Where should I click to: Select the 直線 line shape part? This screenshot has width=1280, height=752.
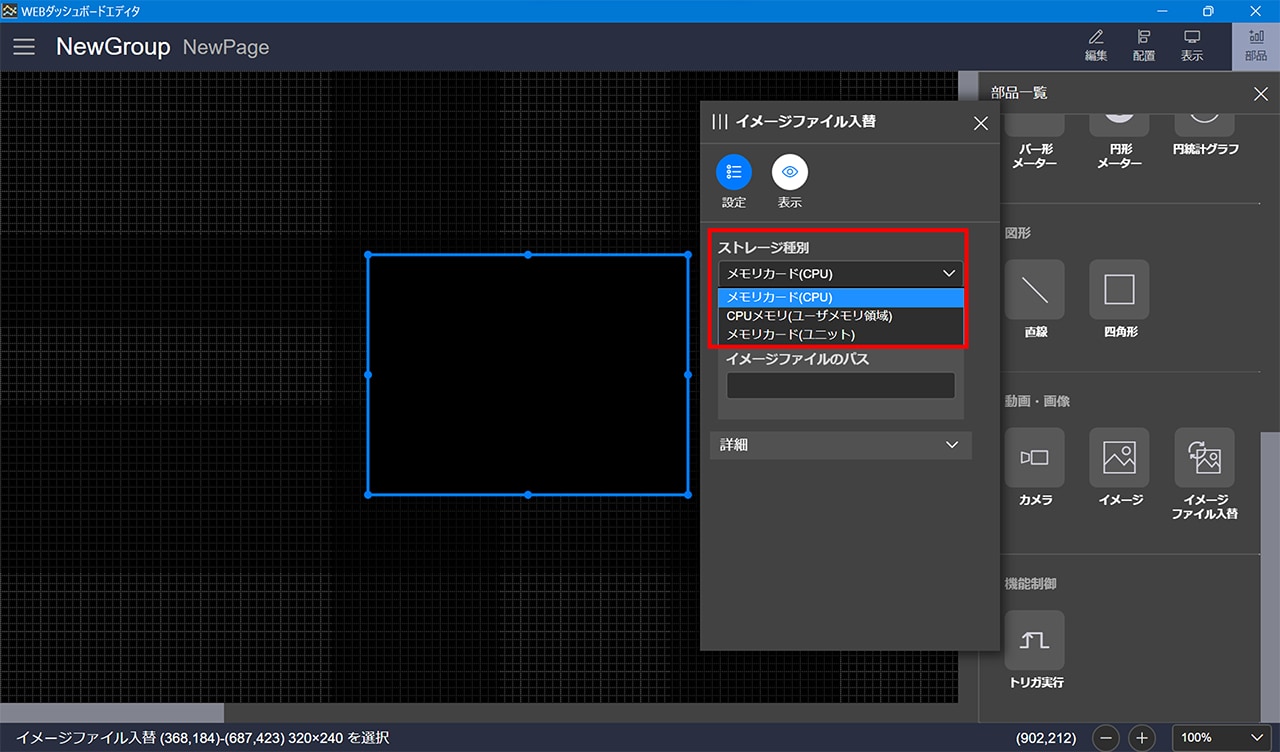[x=1034, y=290]
